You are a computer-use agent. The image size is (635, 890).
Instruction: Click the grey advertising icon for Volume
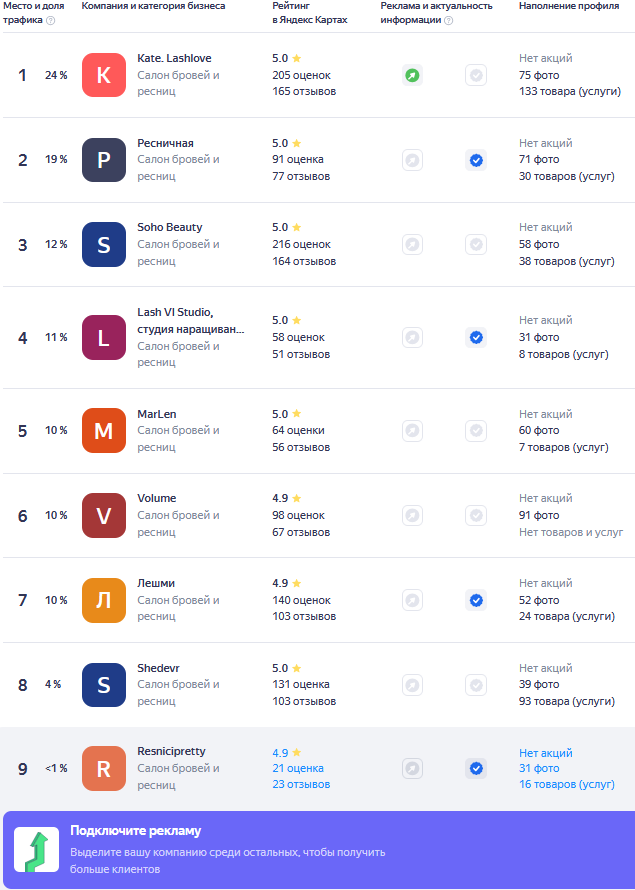tap(412, 515)
